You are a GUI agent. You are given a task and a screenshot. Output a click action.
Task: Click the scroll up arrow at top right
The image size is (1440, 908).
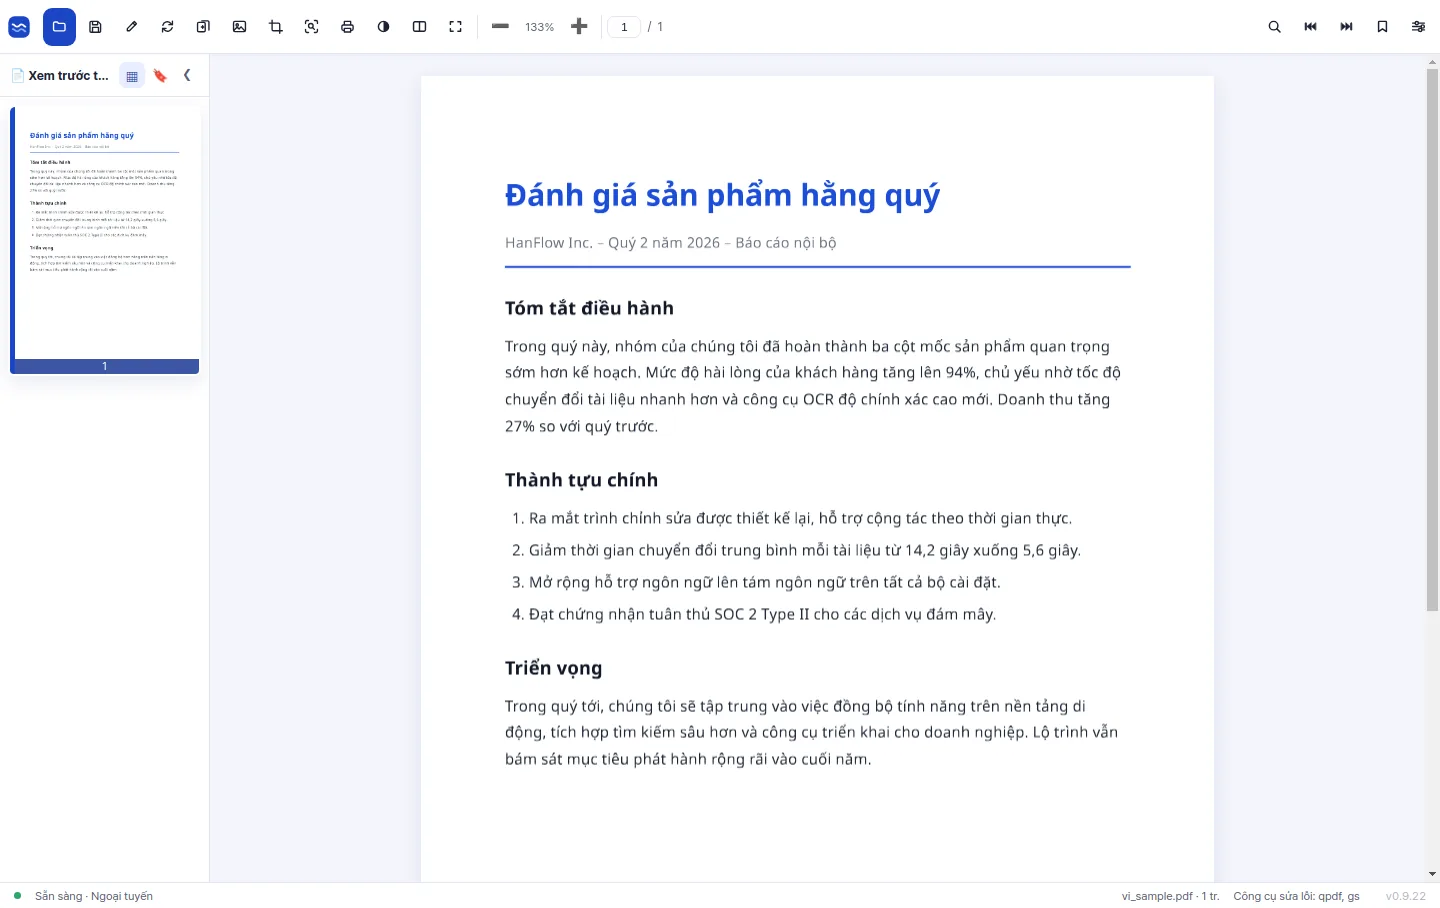coord(1432,62)
